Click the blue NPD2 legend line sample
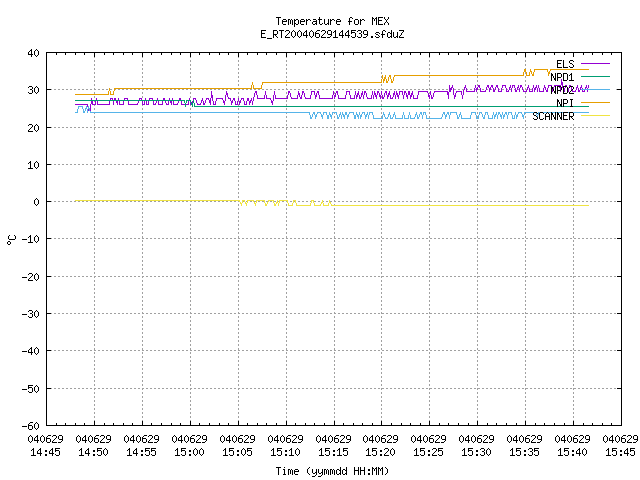Screen dimensions: 640x480 pyautogui.click(x=595, y=89)
